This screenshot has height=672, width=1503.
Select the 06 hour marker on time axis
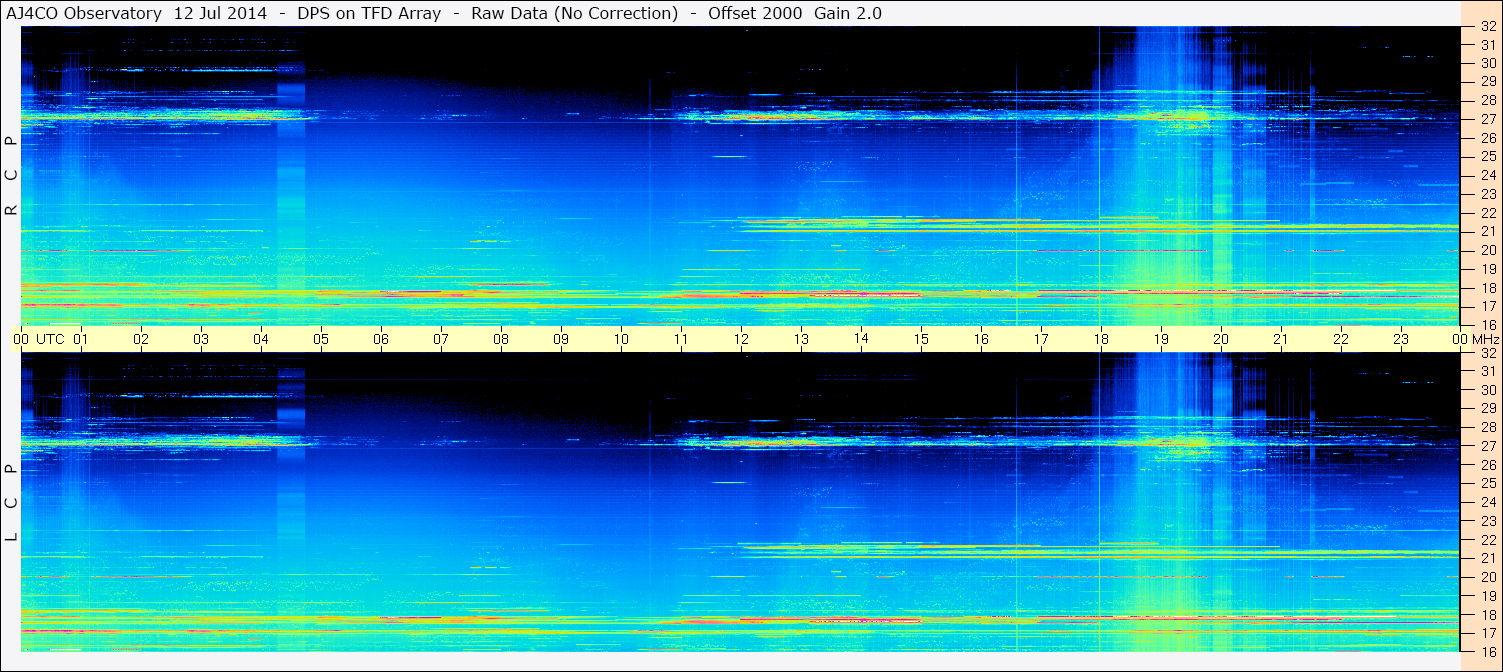click(x=381, y=339)
